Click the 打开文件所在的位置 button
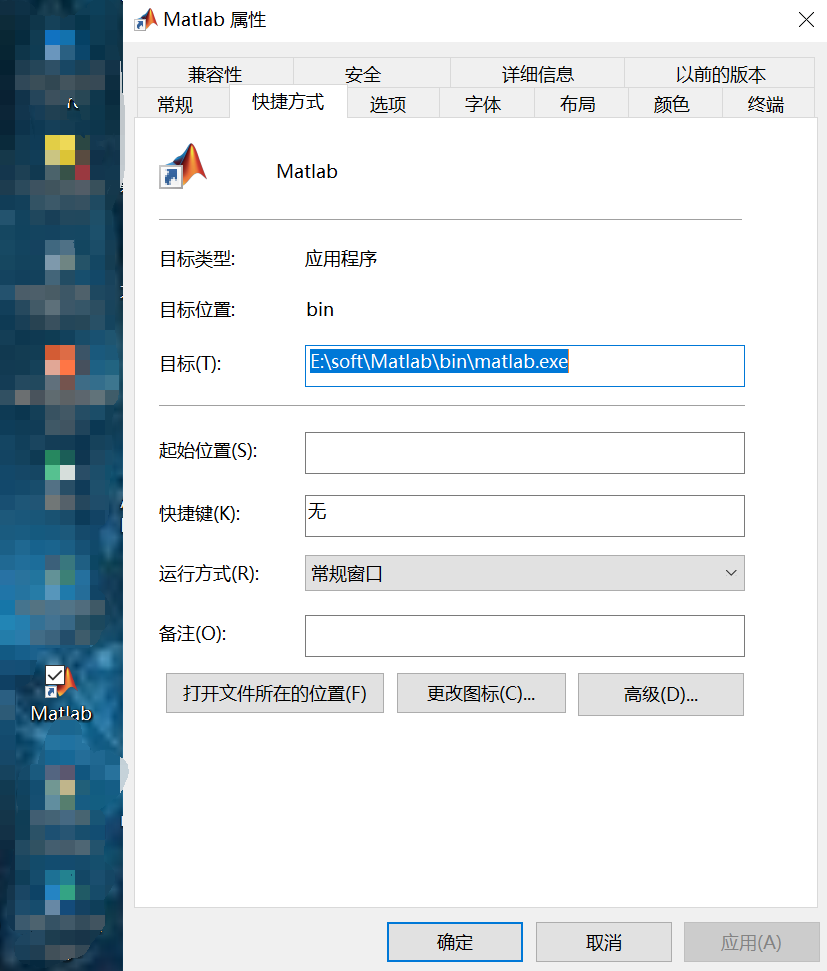Viewport: 827px width, 971px height. tap(274, 693)
